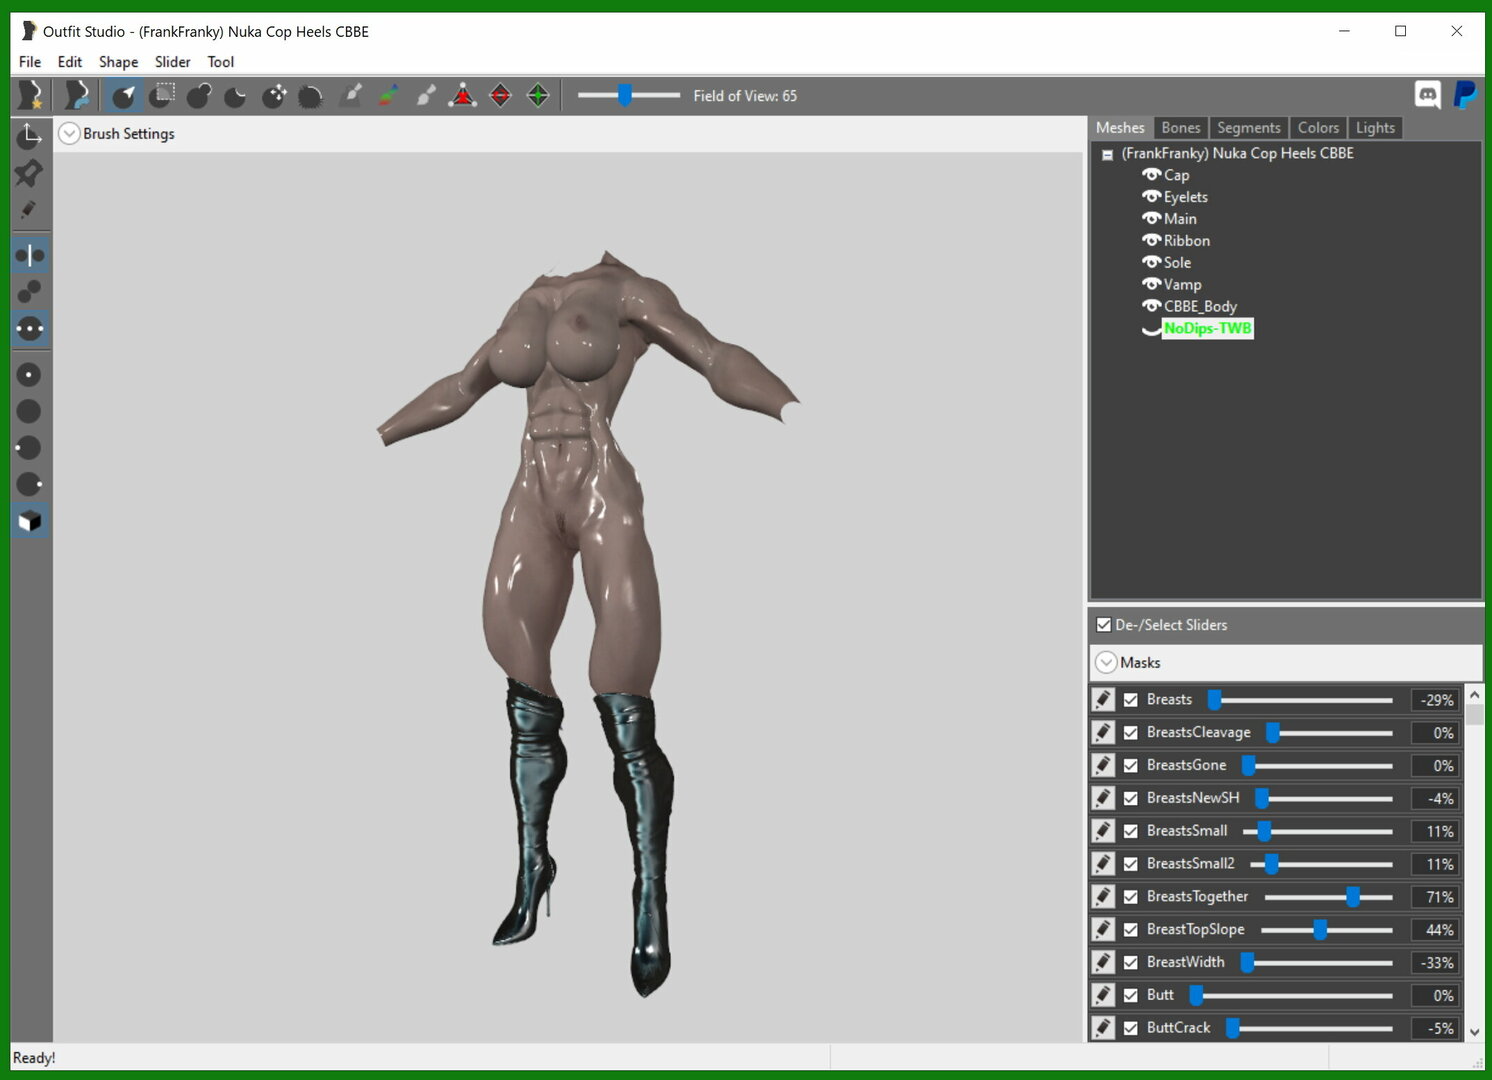Click the pin tool icon in sidebar
This screenshot has height=1080, width=1492.
(29, 172)
